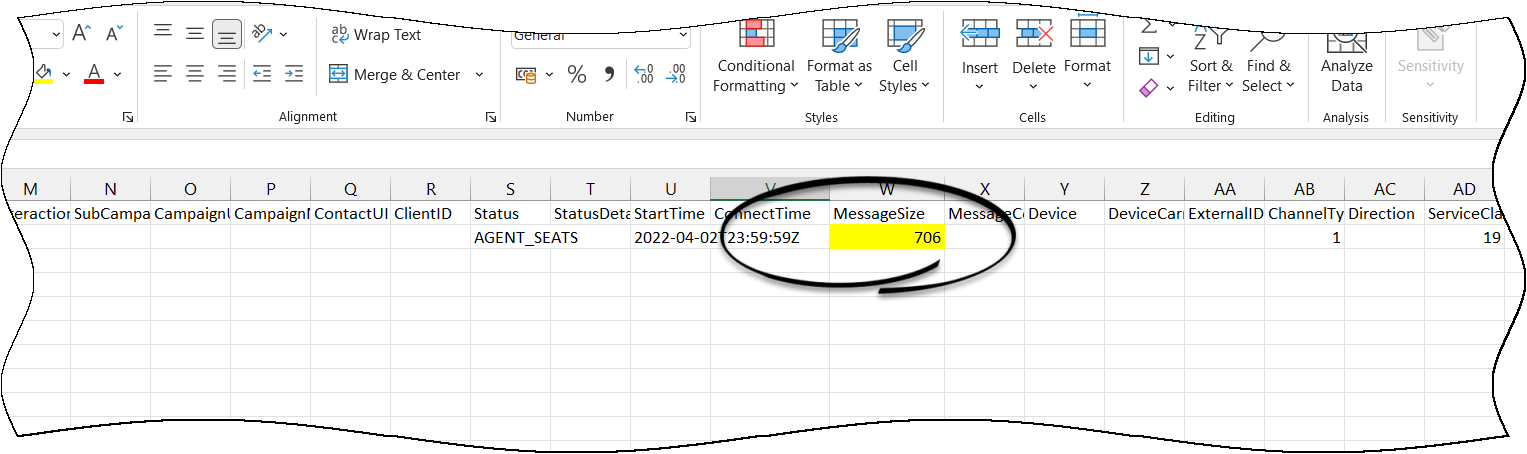This screenshot has height=454, width=1527.
Task: Click the Increase Indent icon
Action: point(293,74)
